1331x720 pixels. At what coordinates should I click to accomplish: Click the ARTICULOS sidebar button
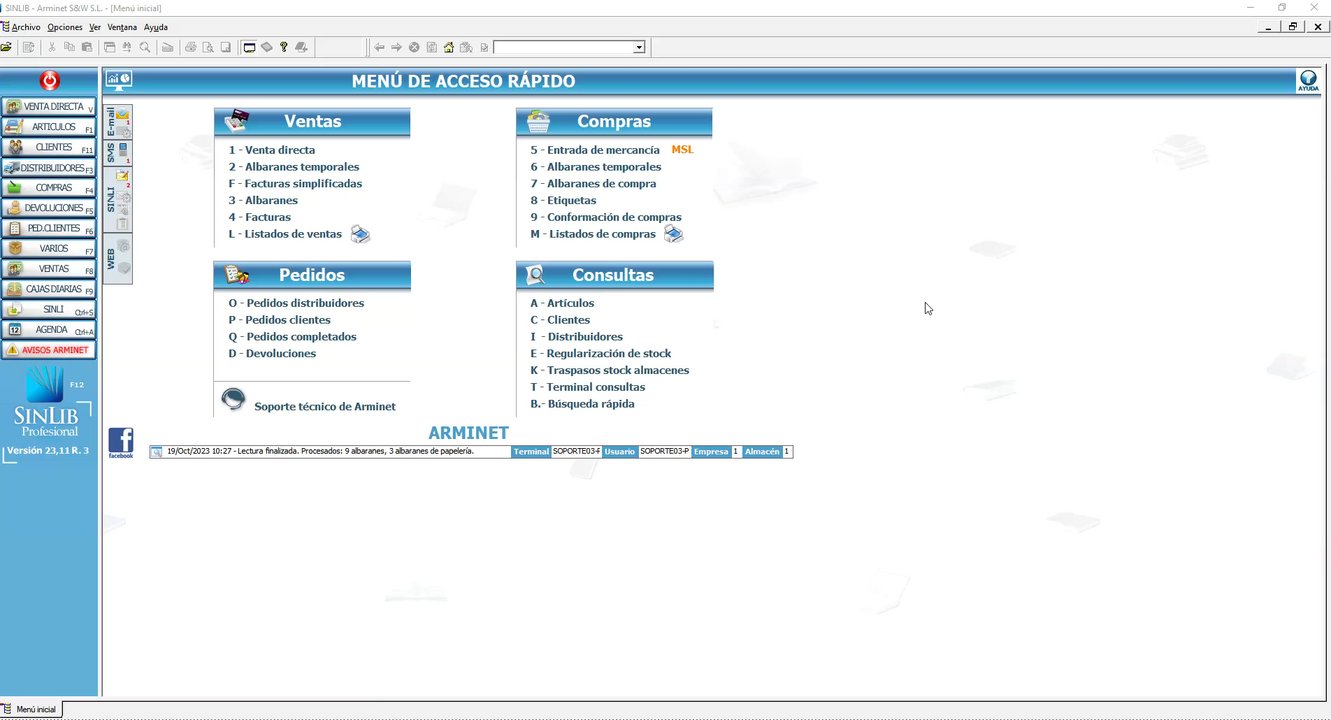pos(49,127)
